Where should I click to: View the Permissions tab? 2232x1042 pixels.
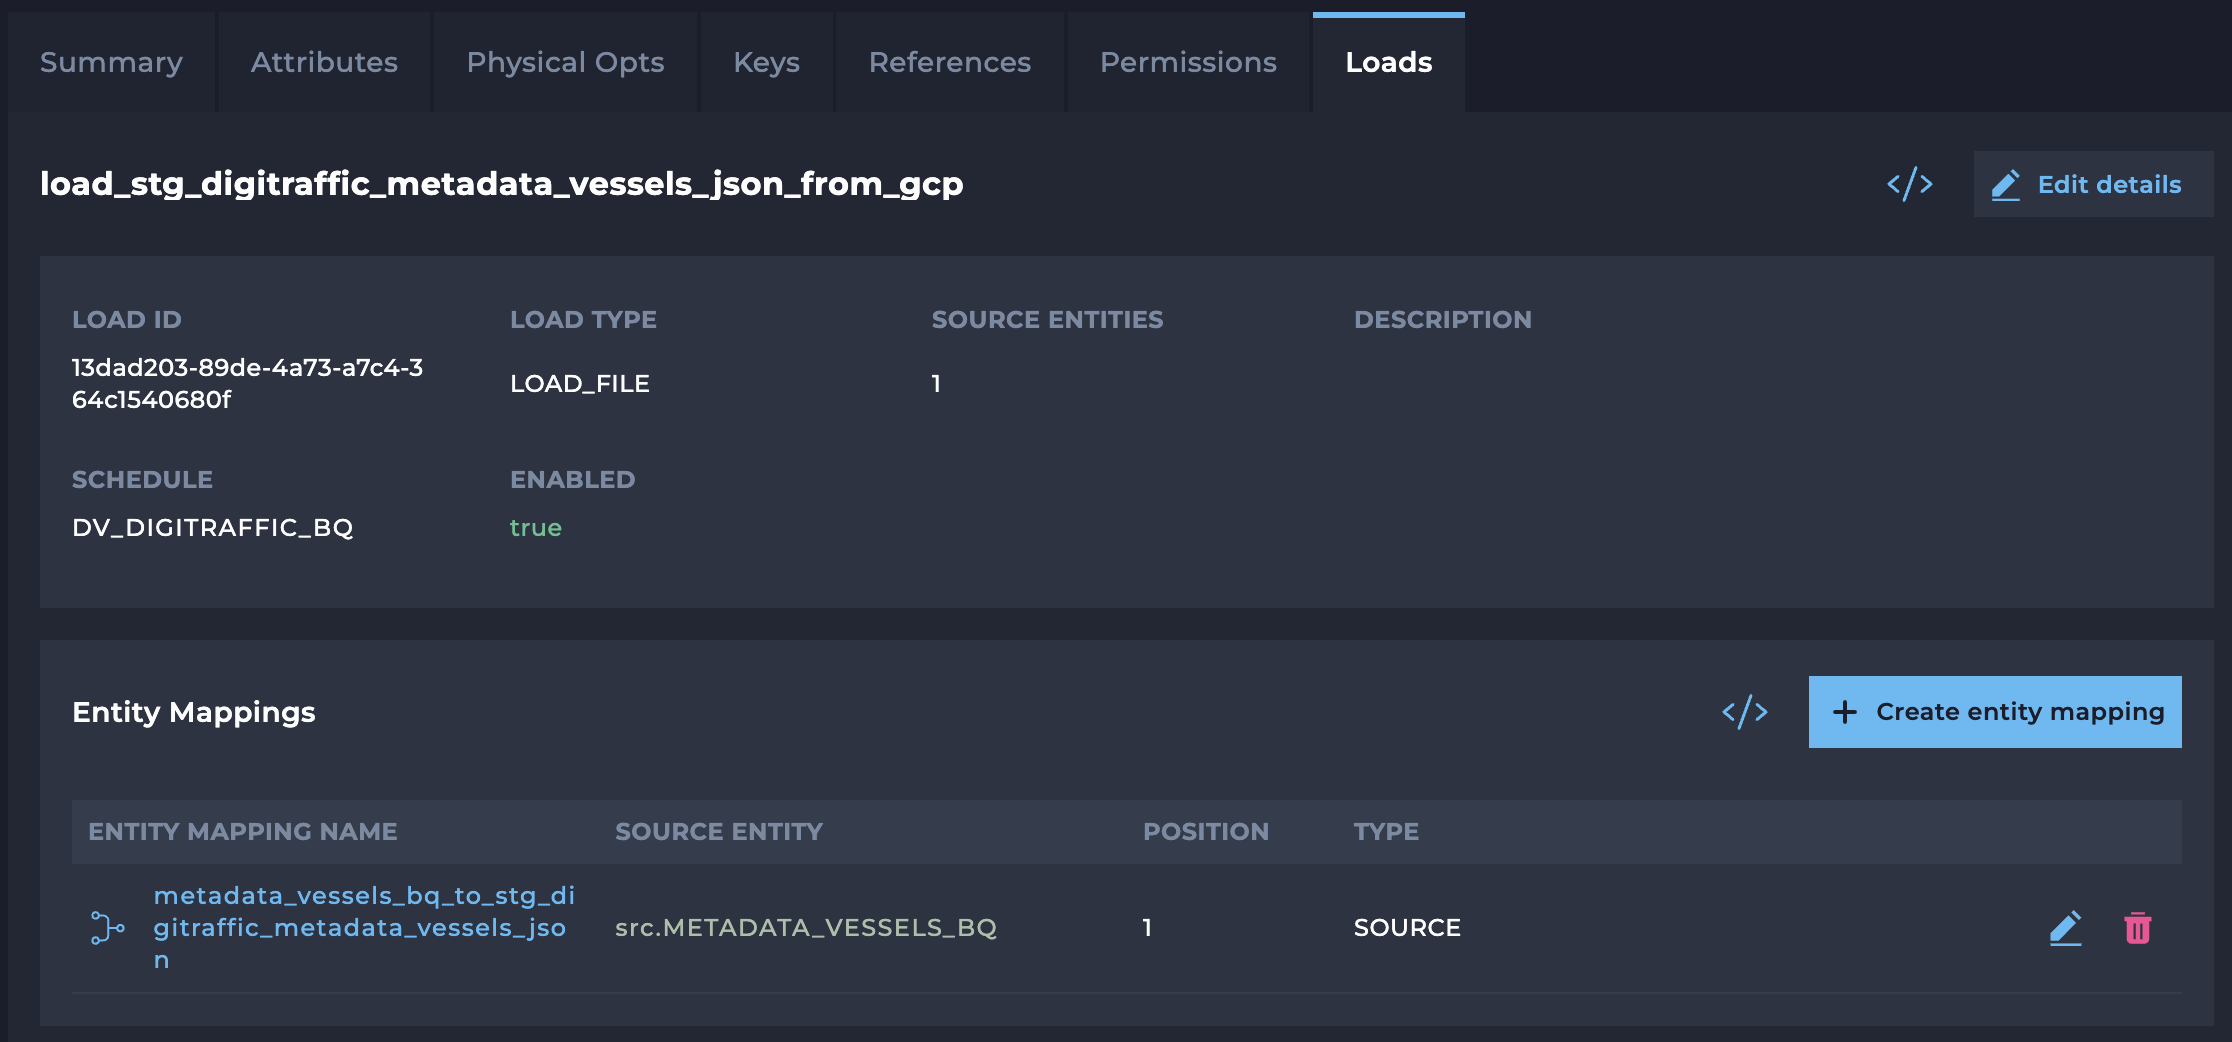coord(1188,62)
